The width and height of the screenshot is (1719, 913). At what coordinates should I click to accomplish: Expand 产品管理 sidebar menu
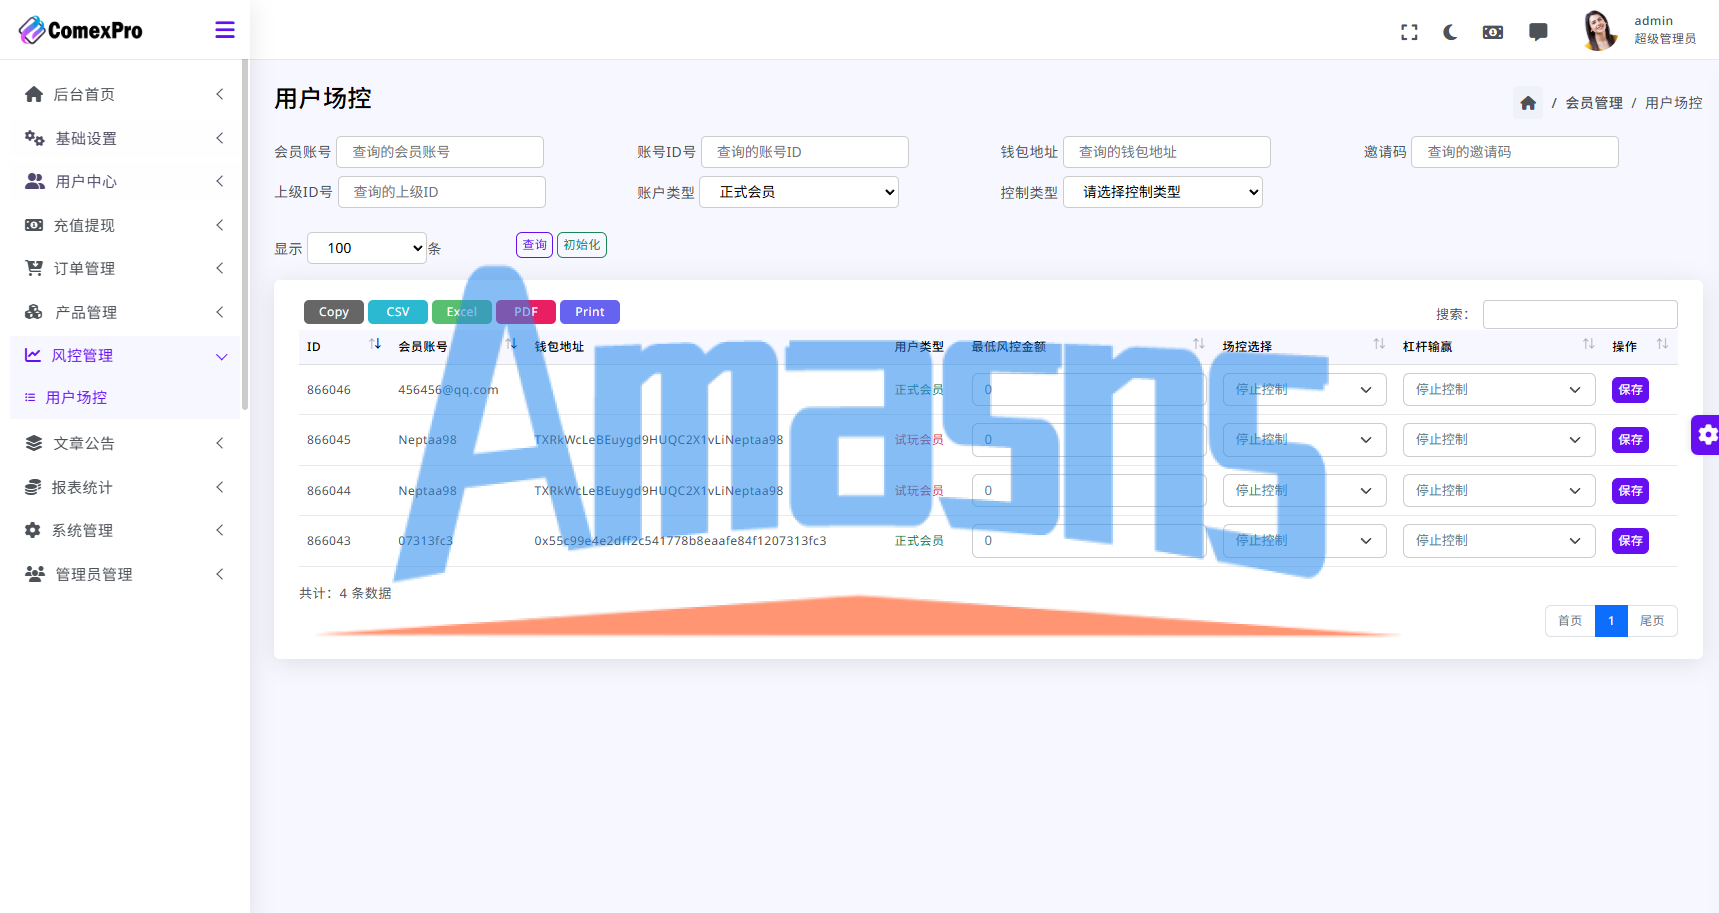click(123, 312)
